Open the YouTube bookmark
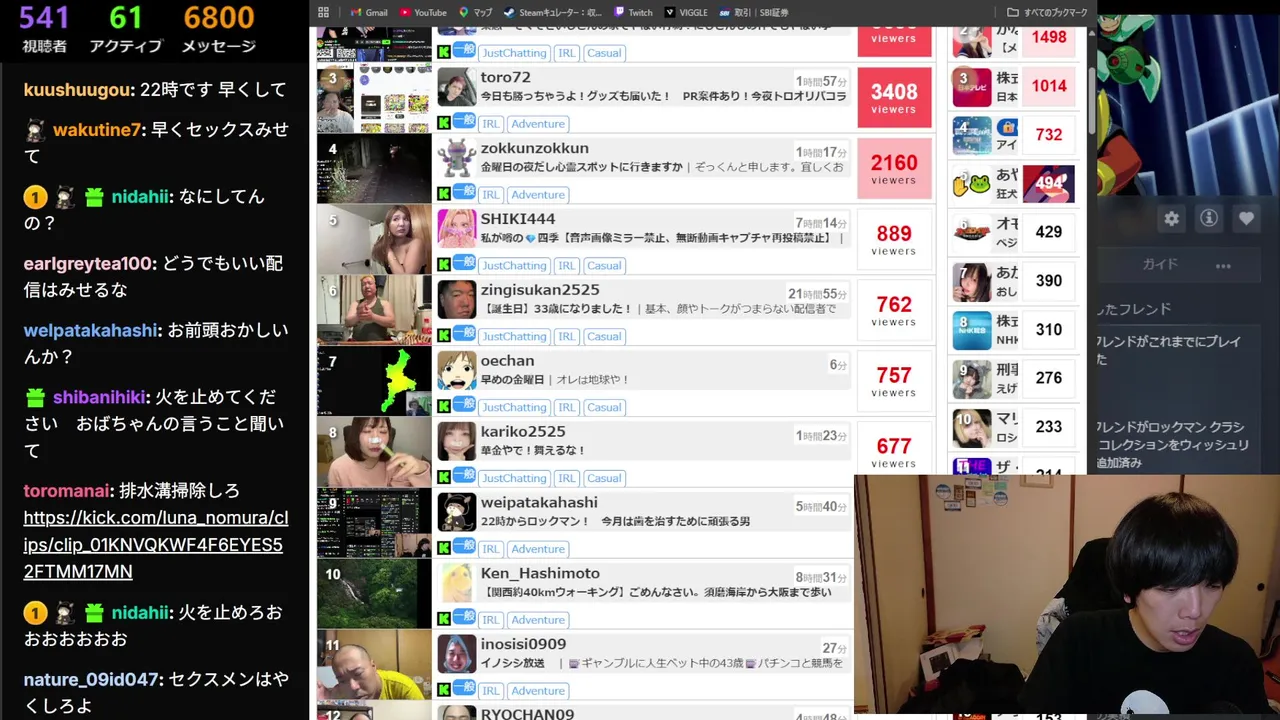Viewport: 1280px width, 720px height. coord(423,12)
